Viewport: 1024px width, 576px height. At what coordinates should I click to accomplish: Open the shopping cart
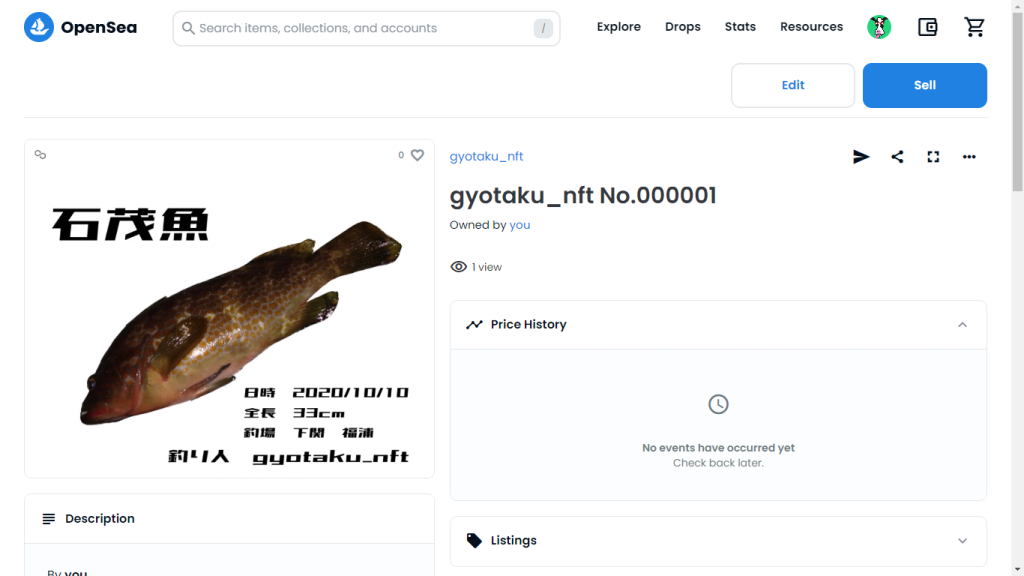(x=974, y=27)
